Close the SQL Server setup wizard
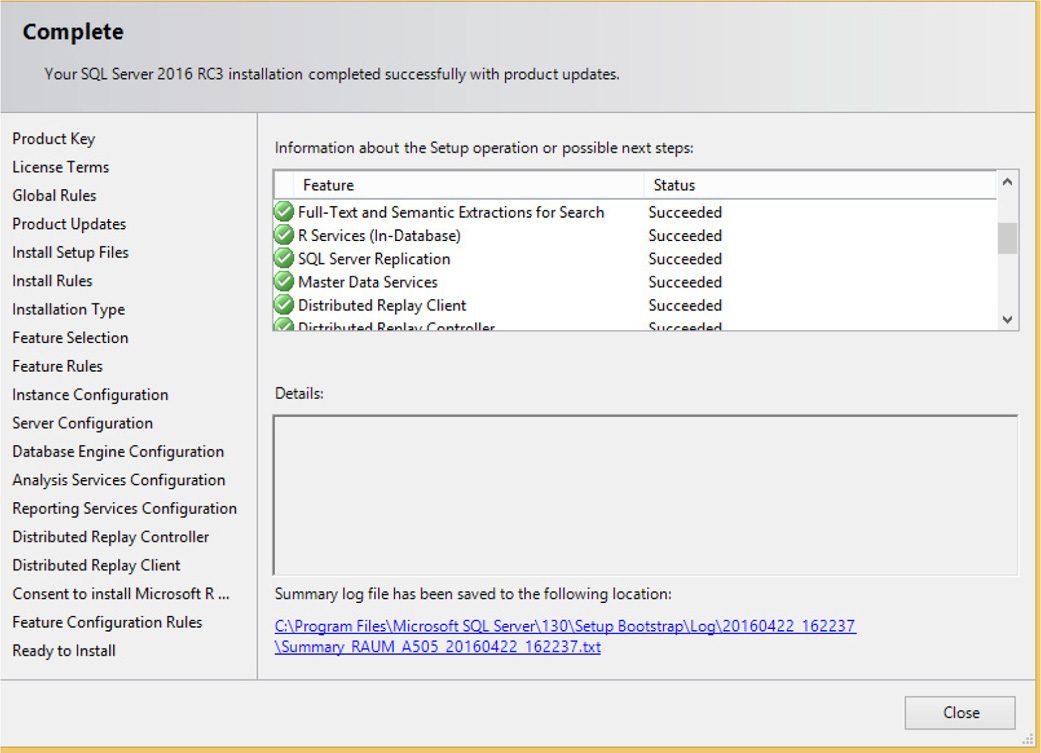 (x=960, y=712)
